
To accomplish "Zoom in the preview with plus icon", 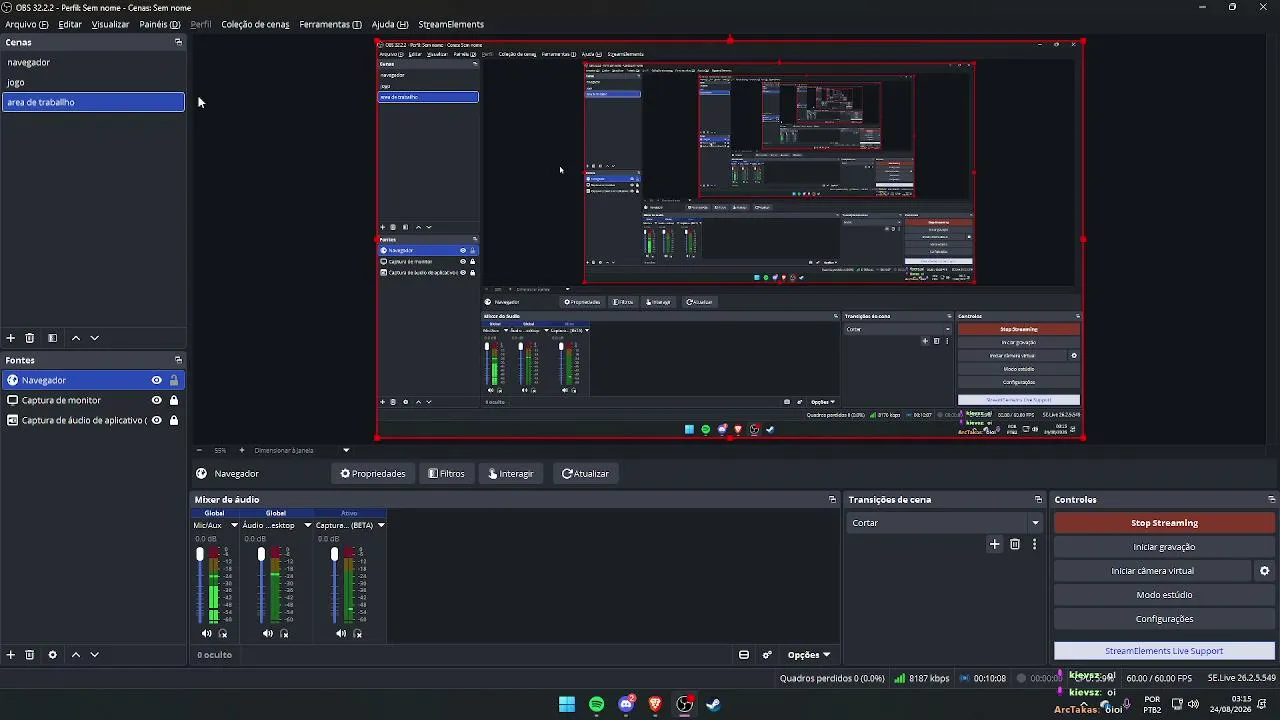I will 241,450.
